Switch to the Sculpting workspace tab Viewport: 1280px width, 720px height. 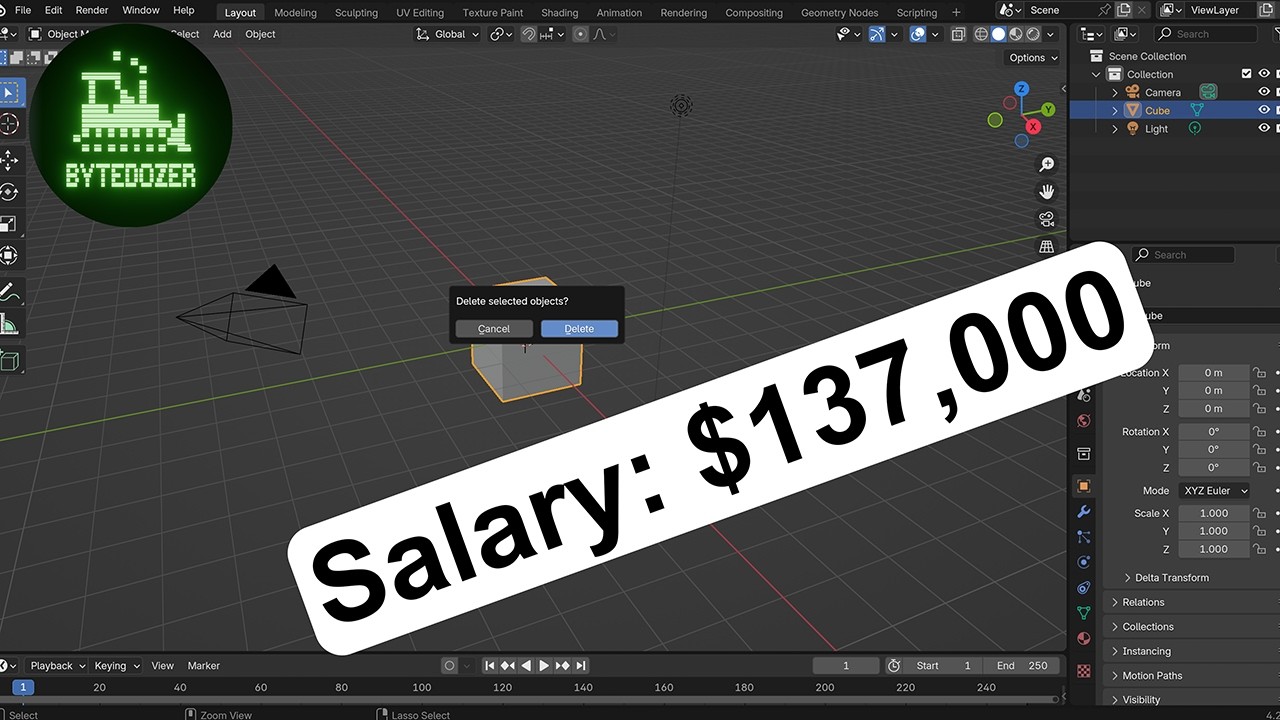point(356,13)
